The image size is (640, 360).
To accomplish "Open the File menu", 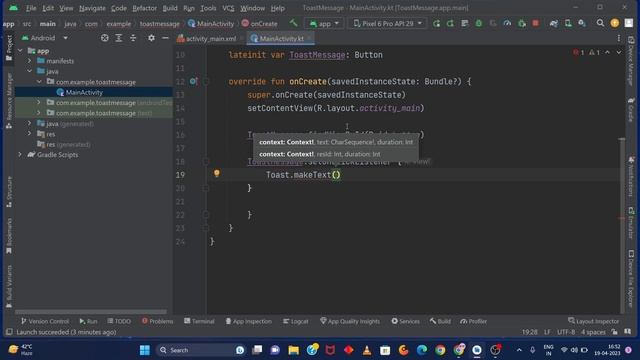I will point(31,8).
